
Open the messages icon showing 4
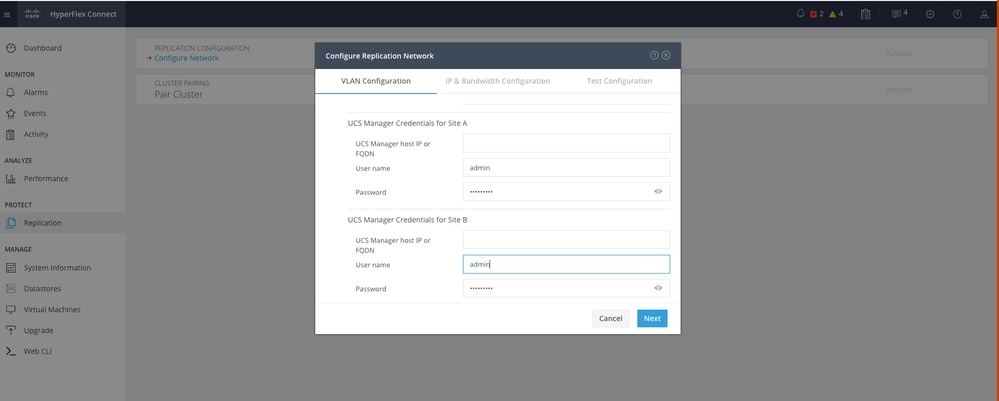tap(900, 13)
